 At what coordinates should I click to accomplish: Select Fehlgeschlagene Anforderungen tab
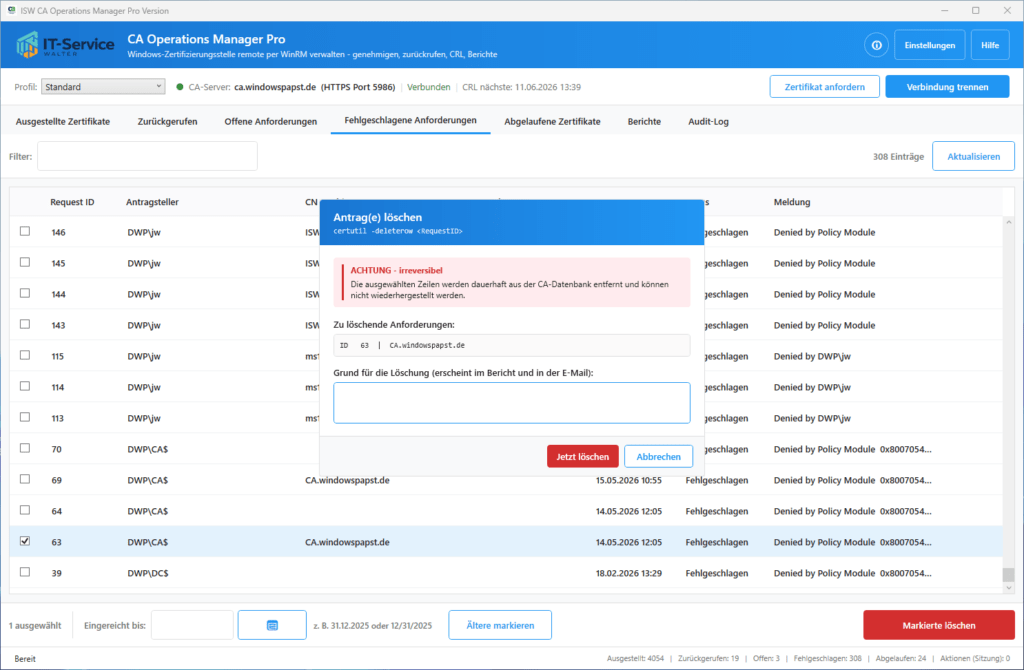(410, 121)
